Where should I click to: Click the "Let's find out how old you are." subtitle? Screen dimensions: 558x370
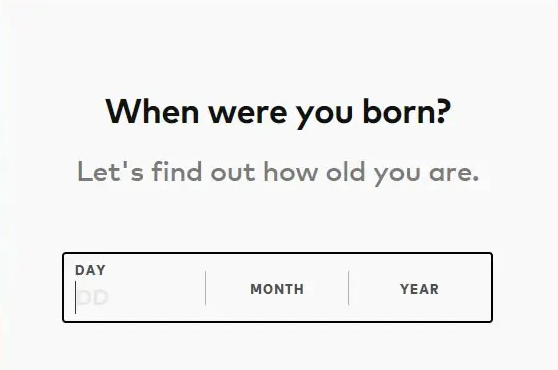pos(278,173)
